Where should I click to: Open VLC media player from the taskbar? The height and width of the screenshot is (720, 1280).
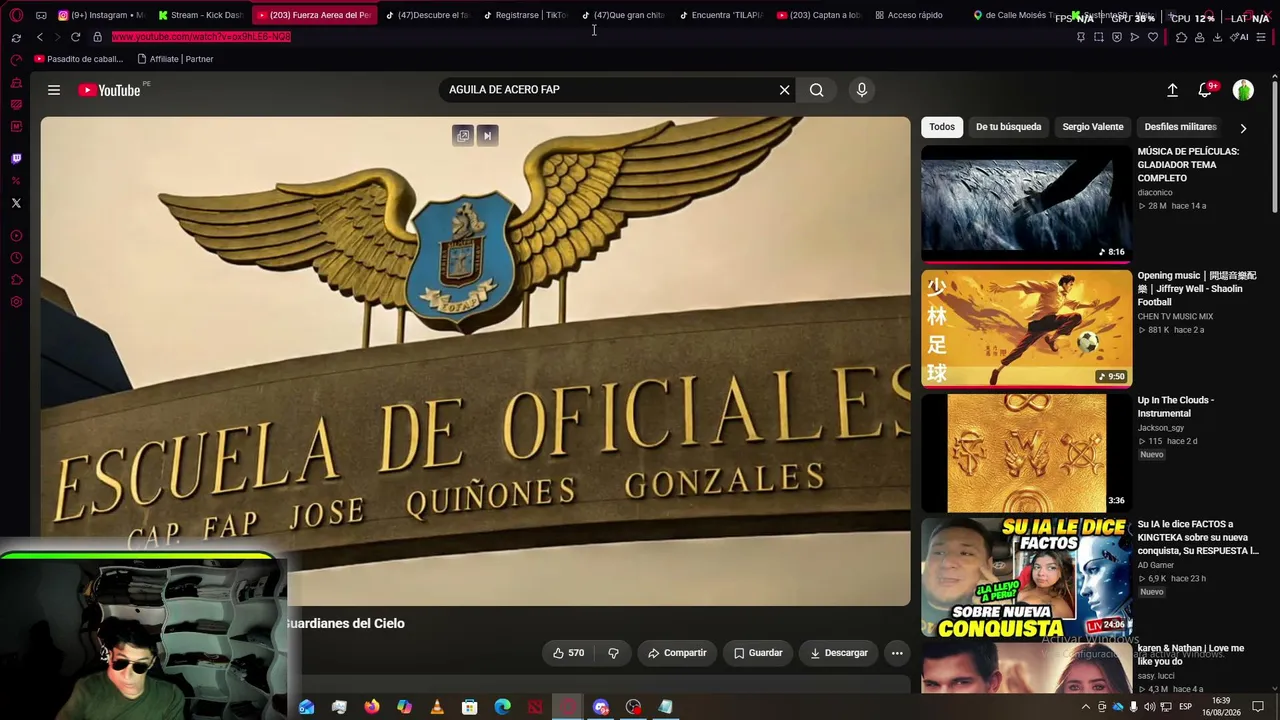pos(437,707)
